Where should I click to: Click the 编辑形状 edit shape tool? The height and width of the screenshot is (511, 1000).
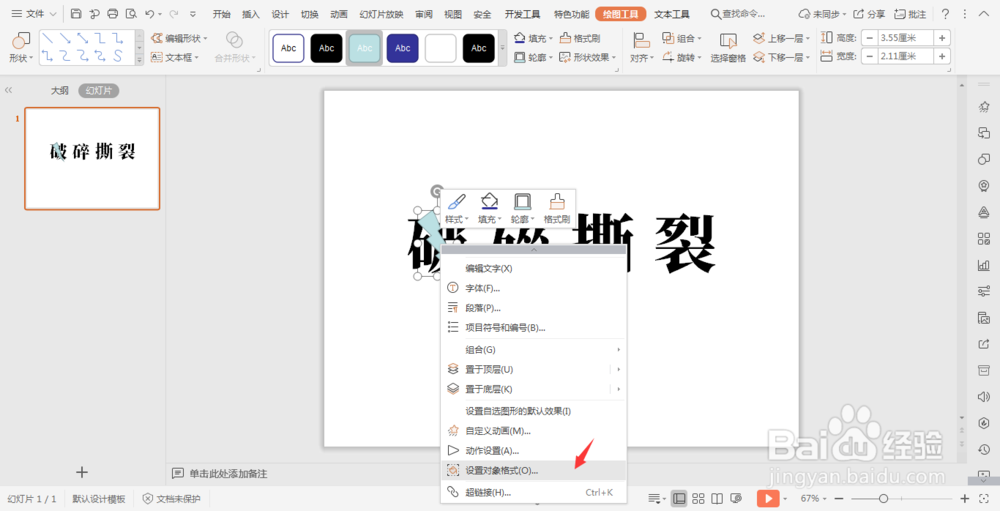point(179,38)
